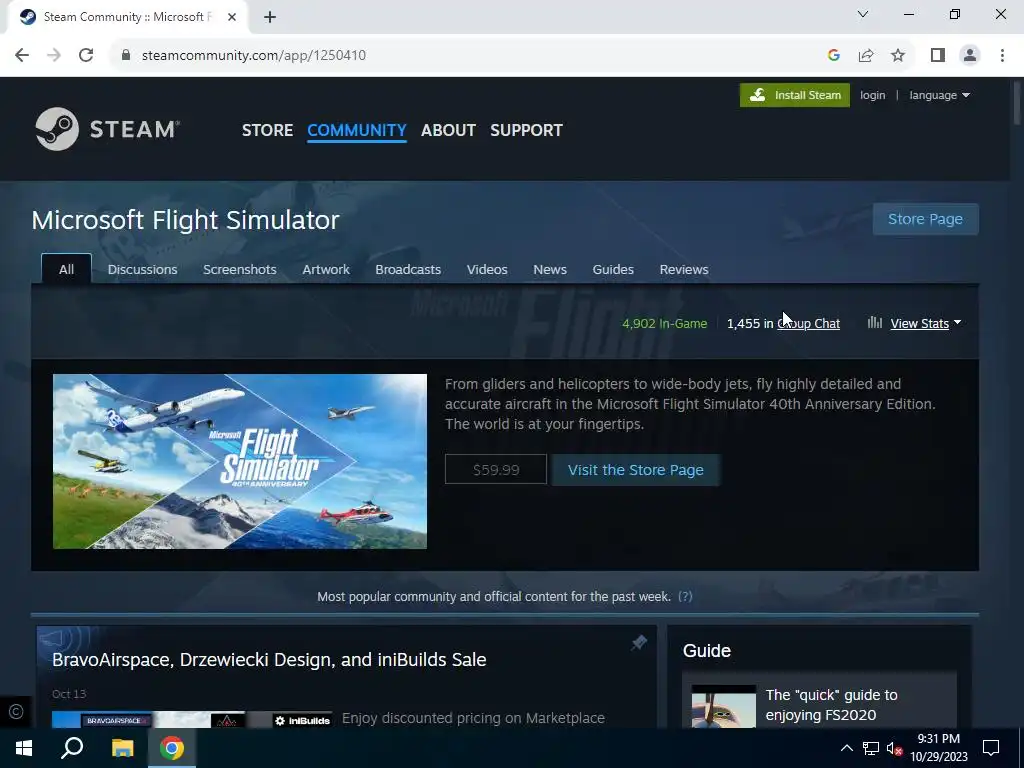Click the Microsoft Flight Simulator page title

point(185,220)
